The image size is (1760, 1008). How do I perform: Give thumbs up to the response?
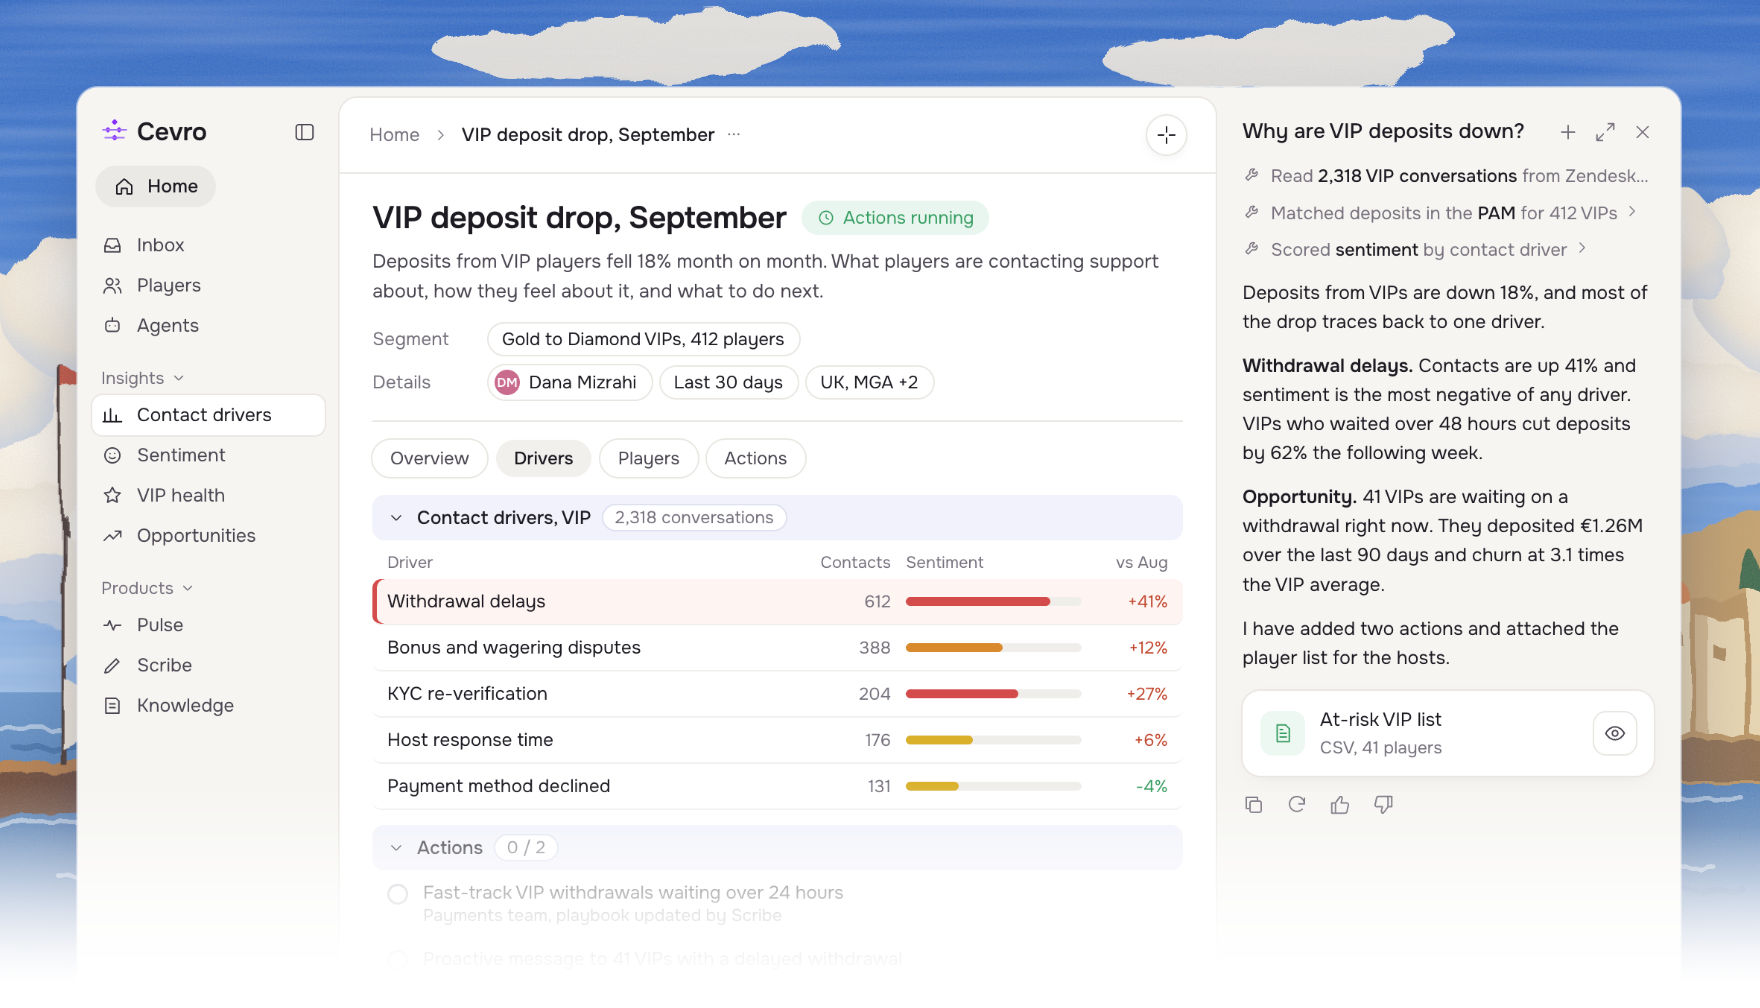1340,805
